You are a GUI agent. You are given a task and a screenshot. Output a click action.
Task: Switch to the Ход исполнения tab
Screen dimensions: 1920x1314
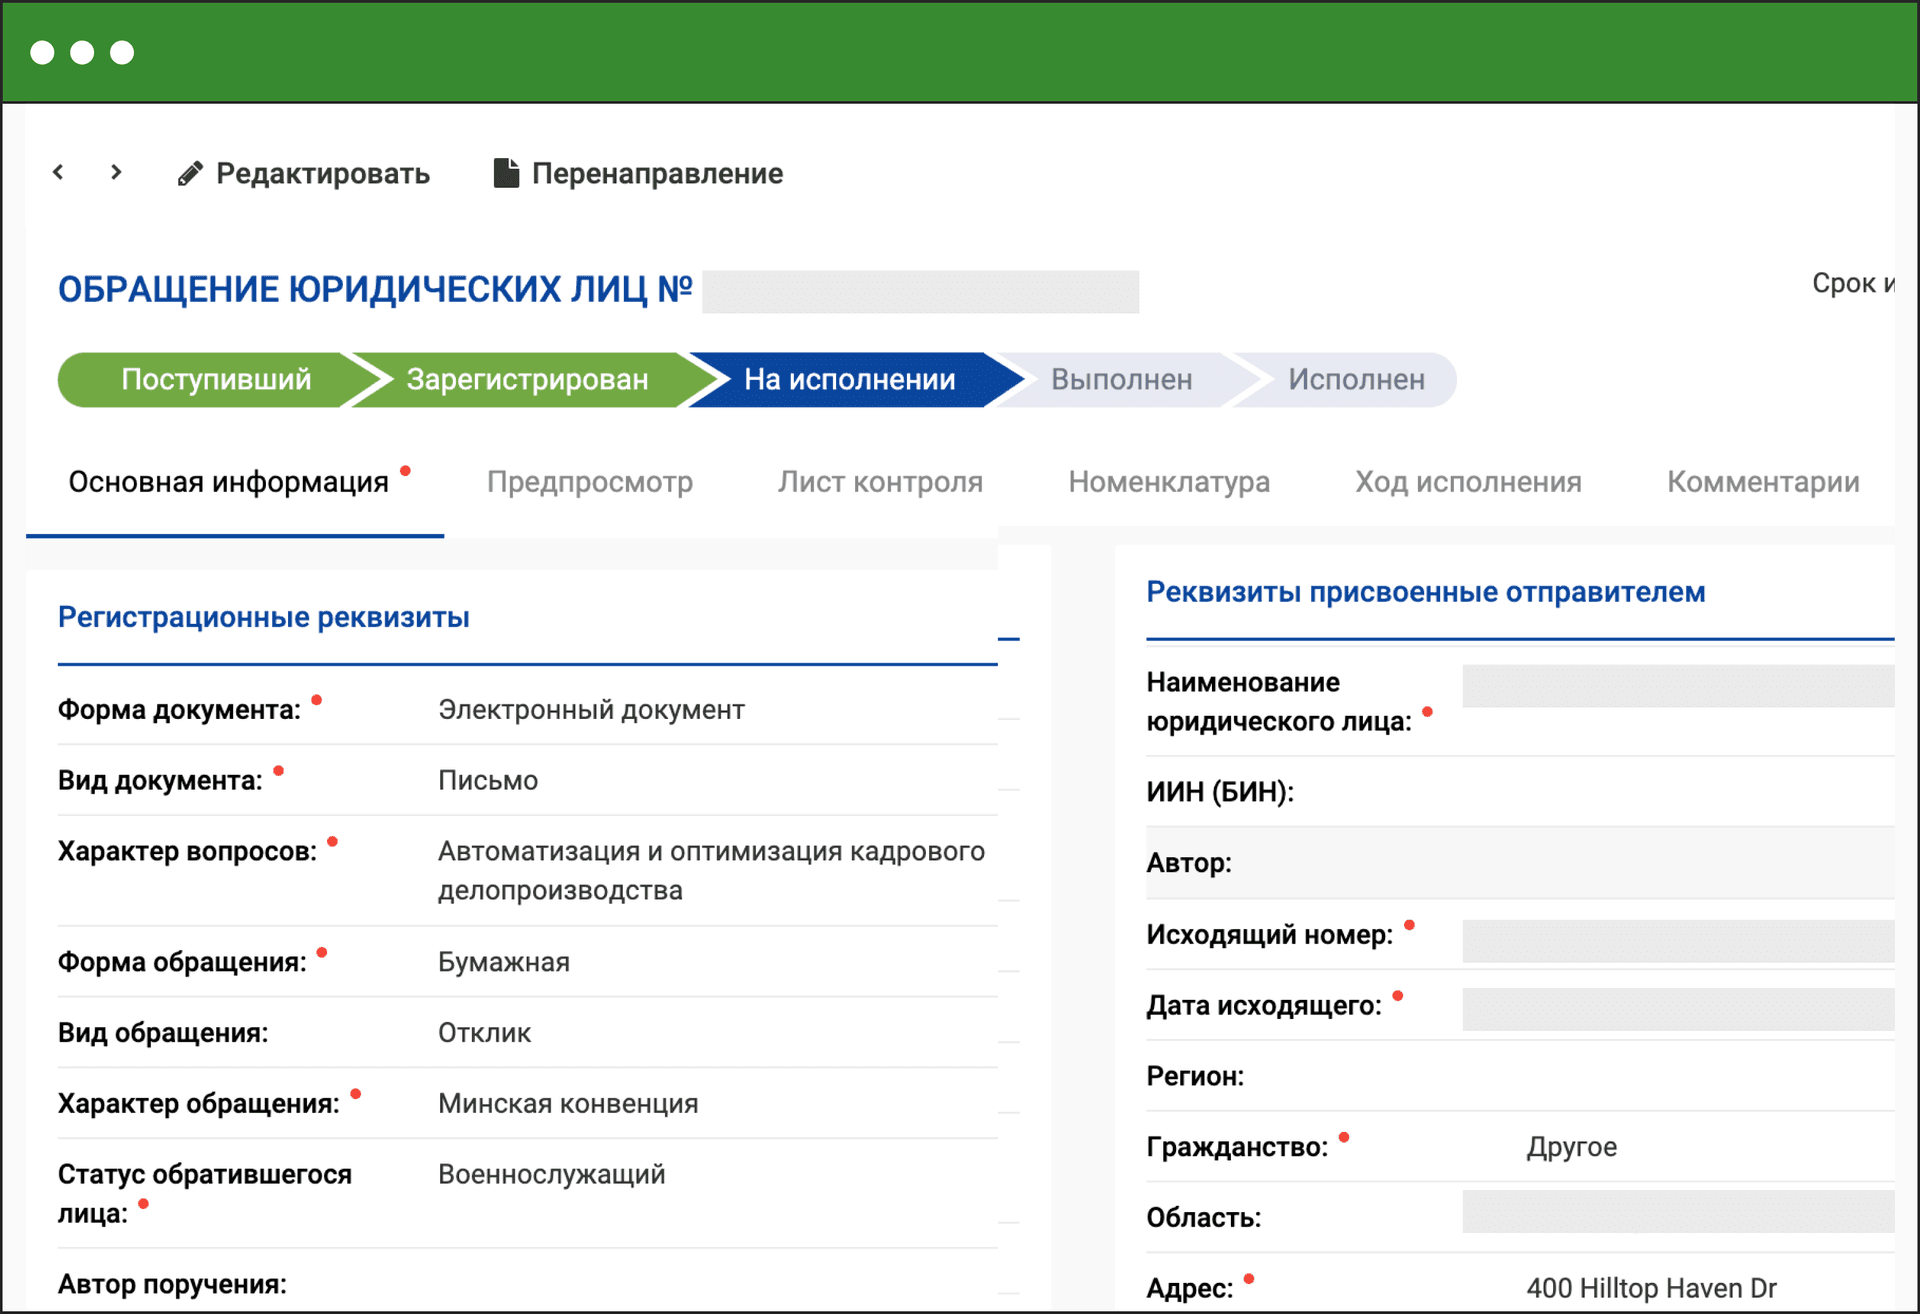[x=1467, y=482]
